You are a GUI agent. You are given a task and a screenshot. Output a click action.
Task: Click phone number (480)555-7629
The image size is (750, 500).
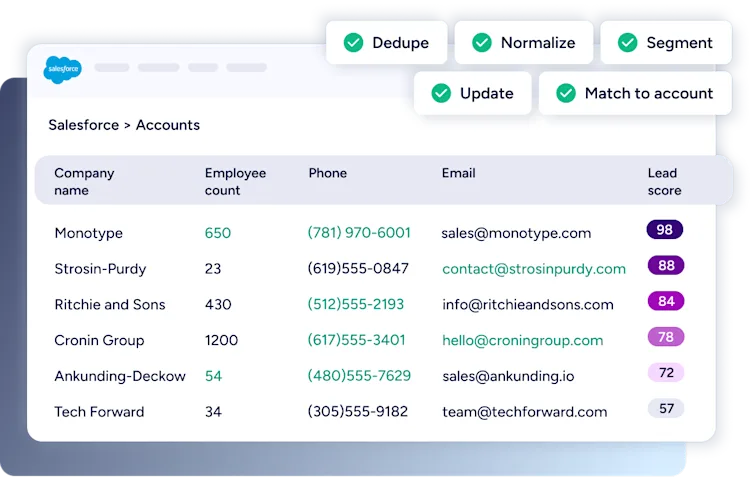point(359,376)
